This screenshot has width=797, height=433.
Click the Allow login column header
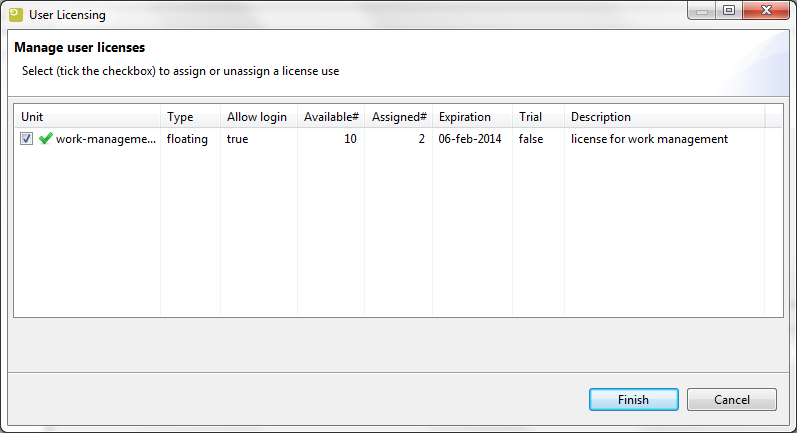pyautogui.click(x=257, y=117)
